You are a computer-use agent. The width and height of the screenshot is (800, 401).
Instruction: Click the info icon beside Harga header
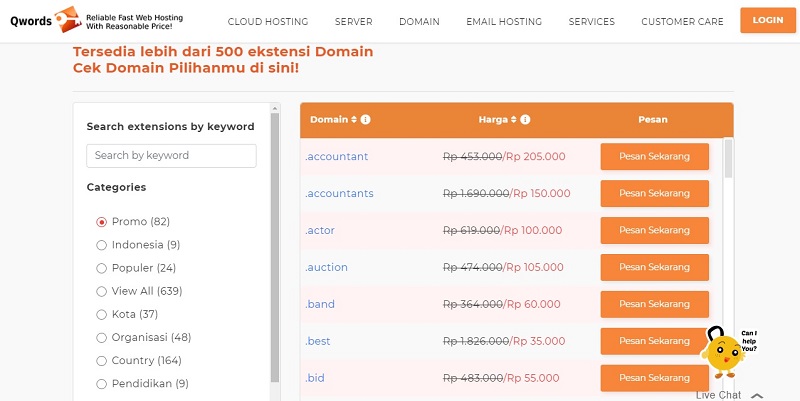[x=526, y=120]
